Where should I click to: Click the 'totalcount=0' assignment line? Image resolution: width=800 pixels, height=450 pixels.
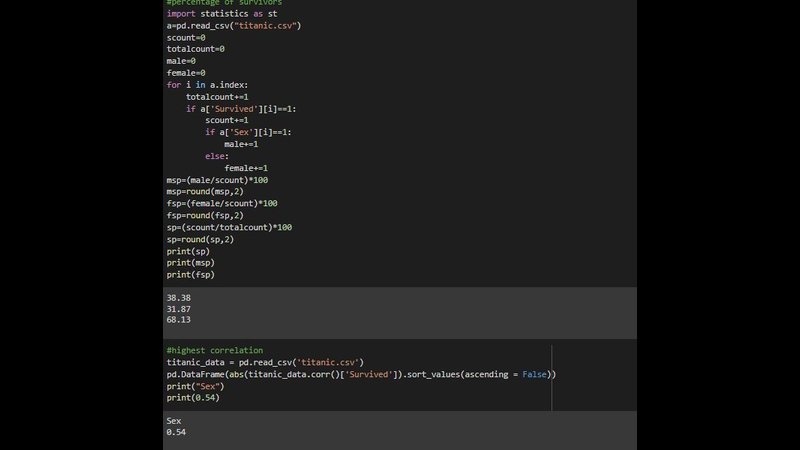(x=196, y=49)
